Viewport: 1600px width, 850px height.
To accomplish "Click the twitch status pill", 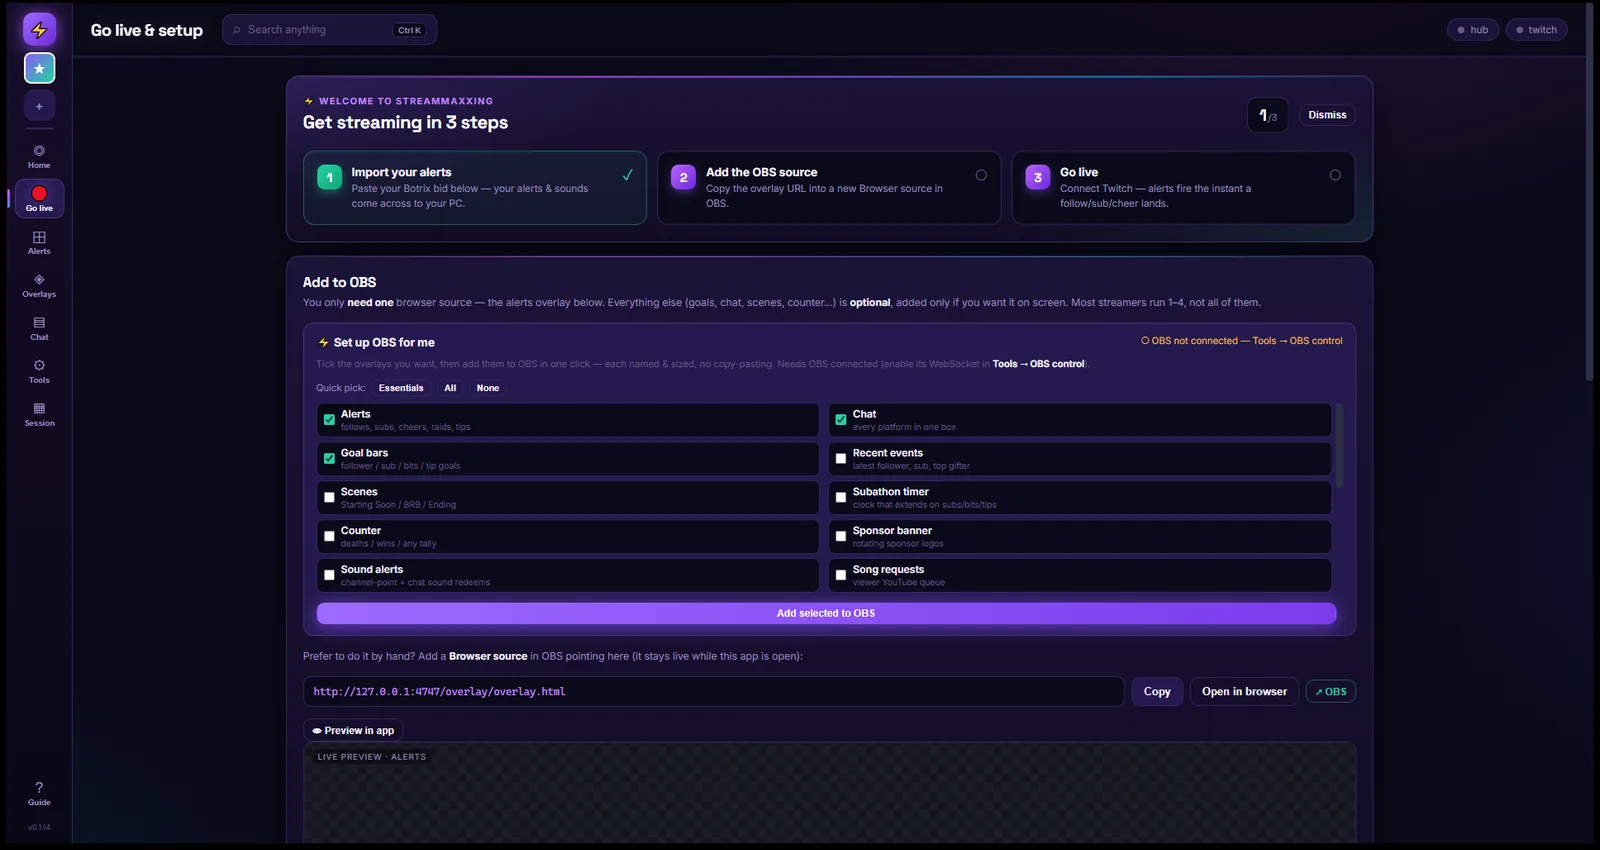I will 1536,30.
